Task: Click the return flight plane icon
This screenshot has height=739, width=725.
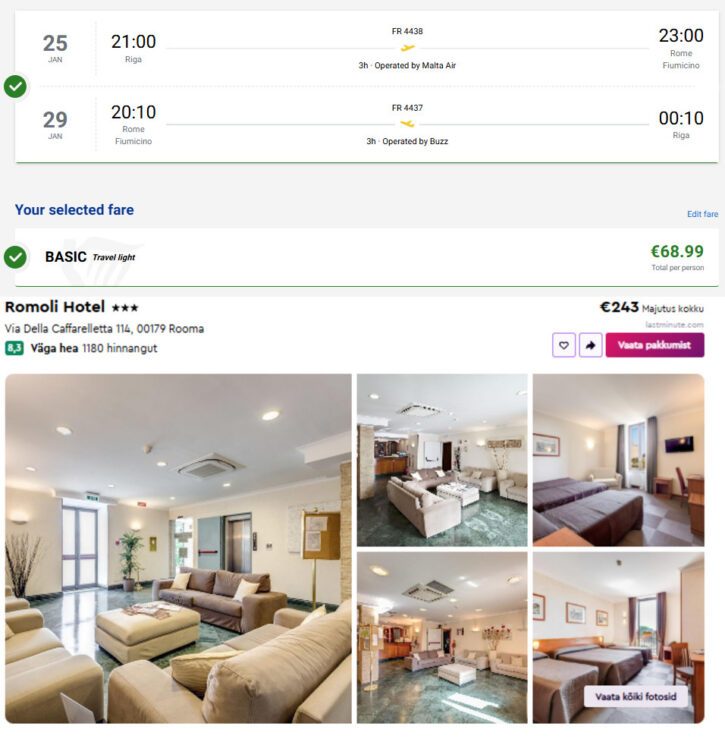Action: point(407,124)
